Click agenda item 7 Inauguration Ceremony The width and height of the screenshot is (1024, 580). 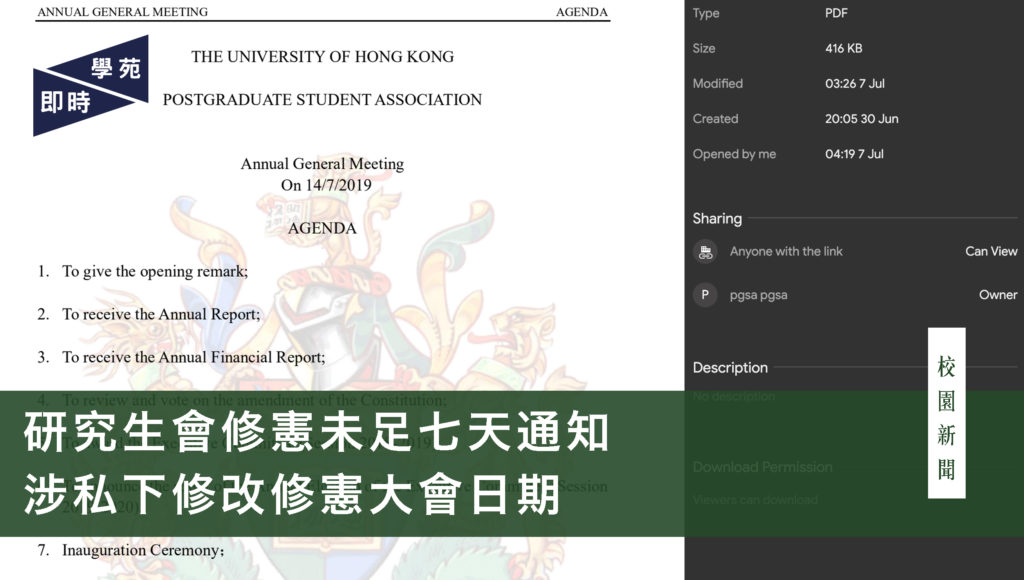point(131,551)
